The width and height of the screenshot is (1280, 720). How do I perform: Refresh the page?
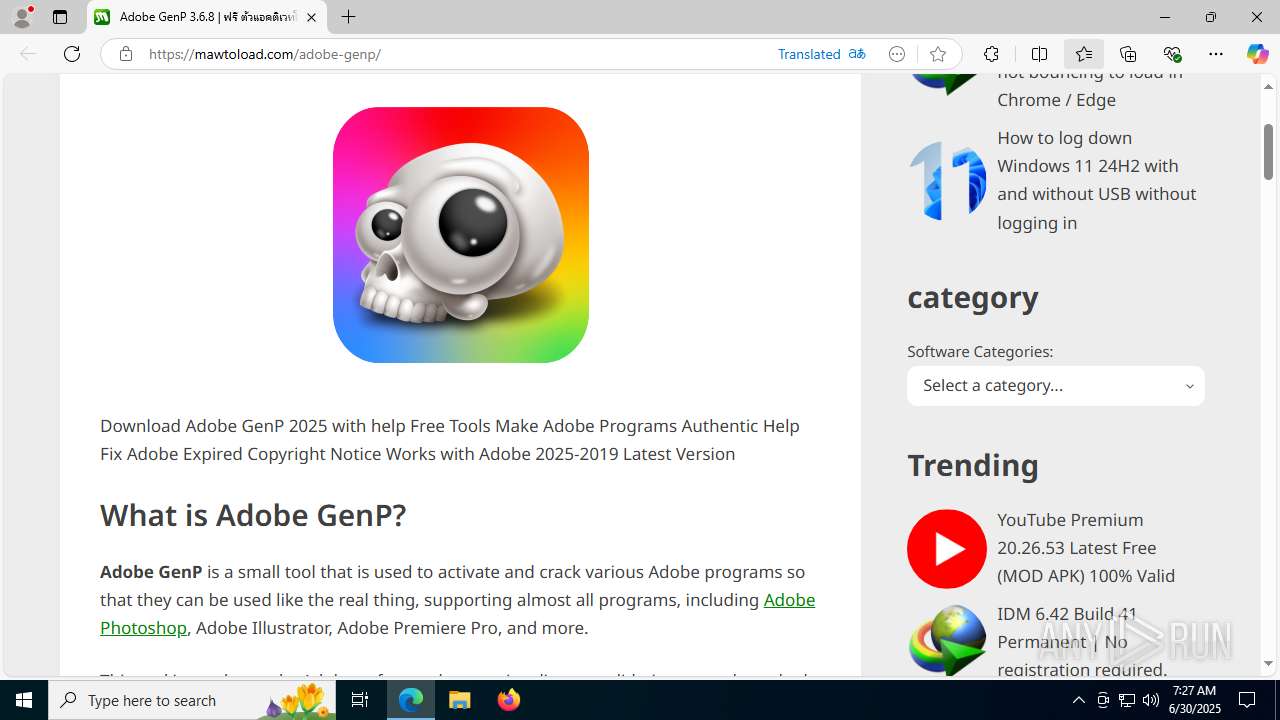pyautogui.click(x=72, y=54)
